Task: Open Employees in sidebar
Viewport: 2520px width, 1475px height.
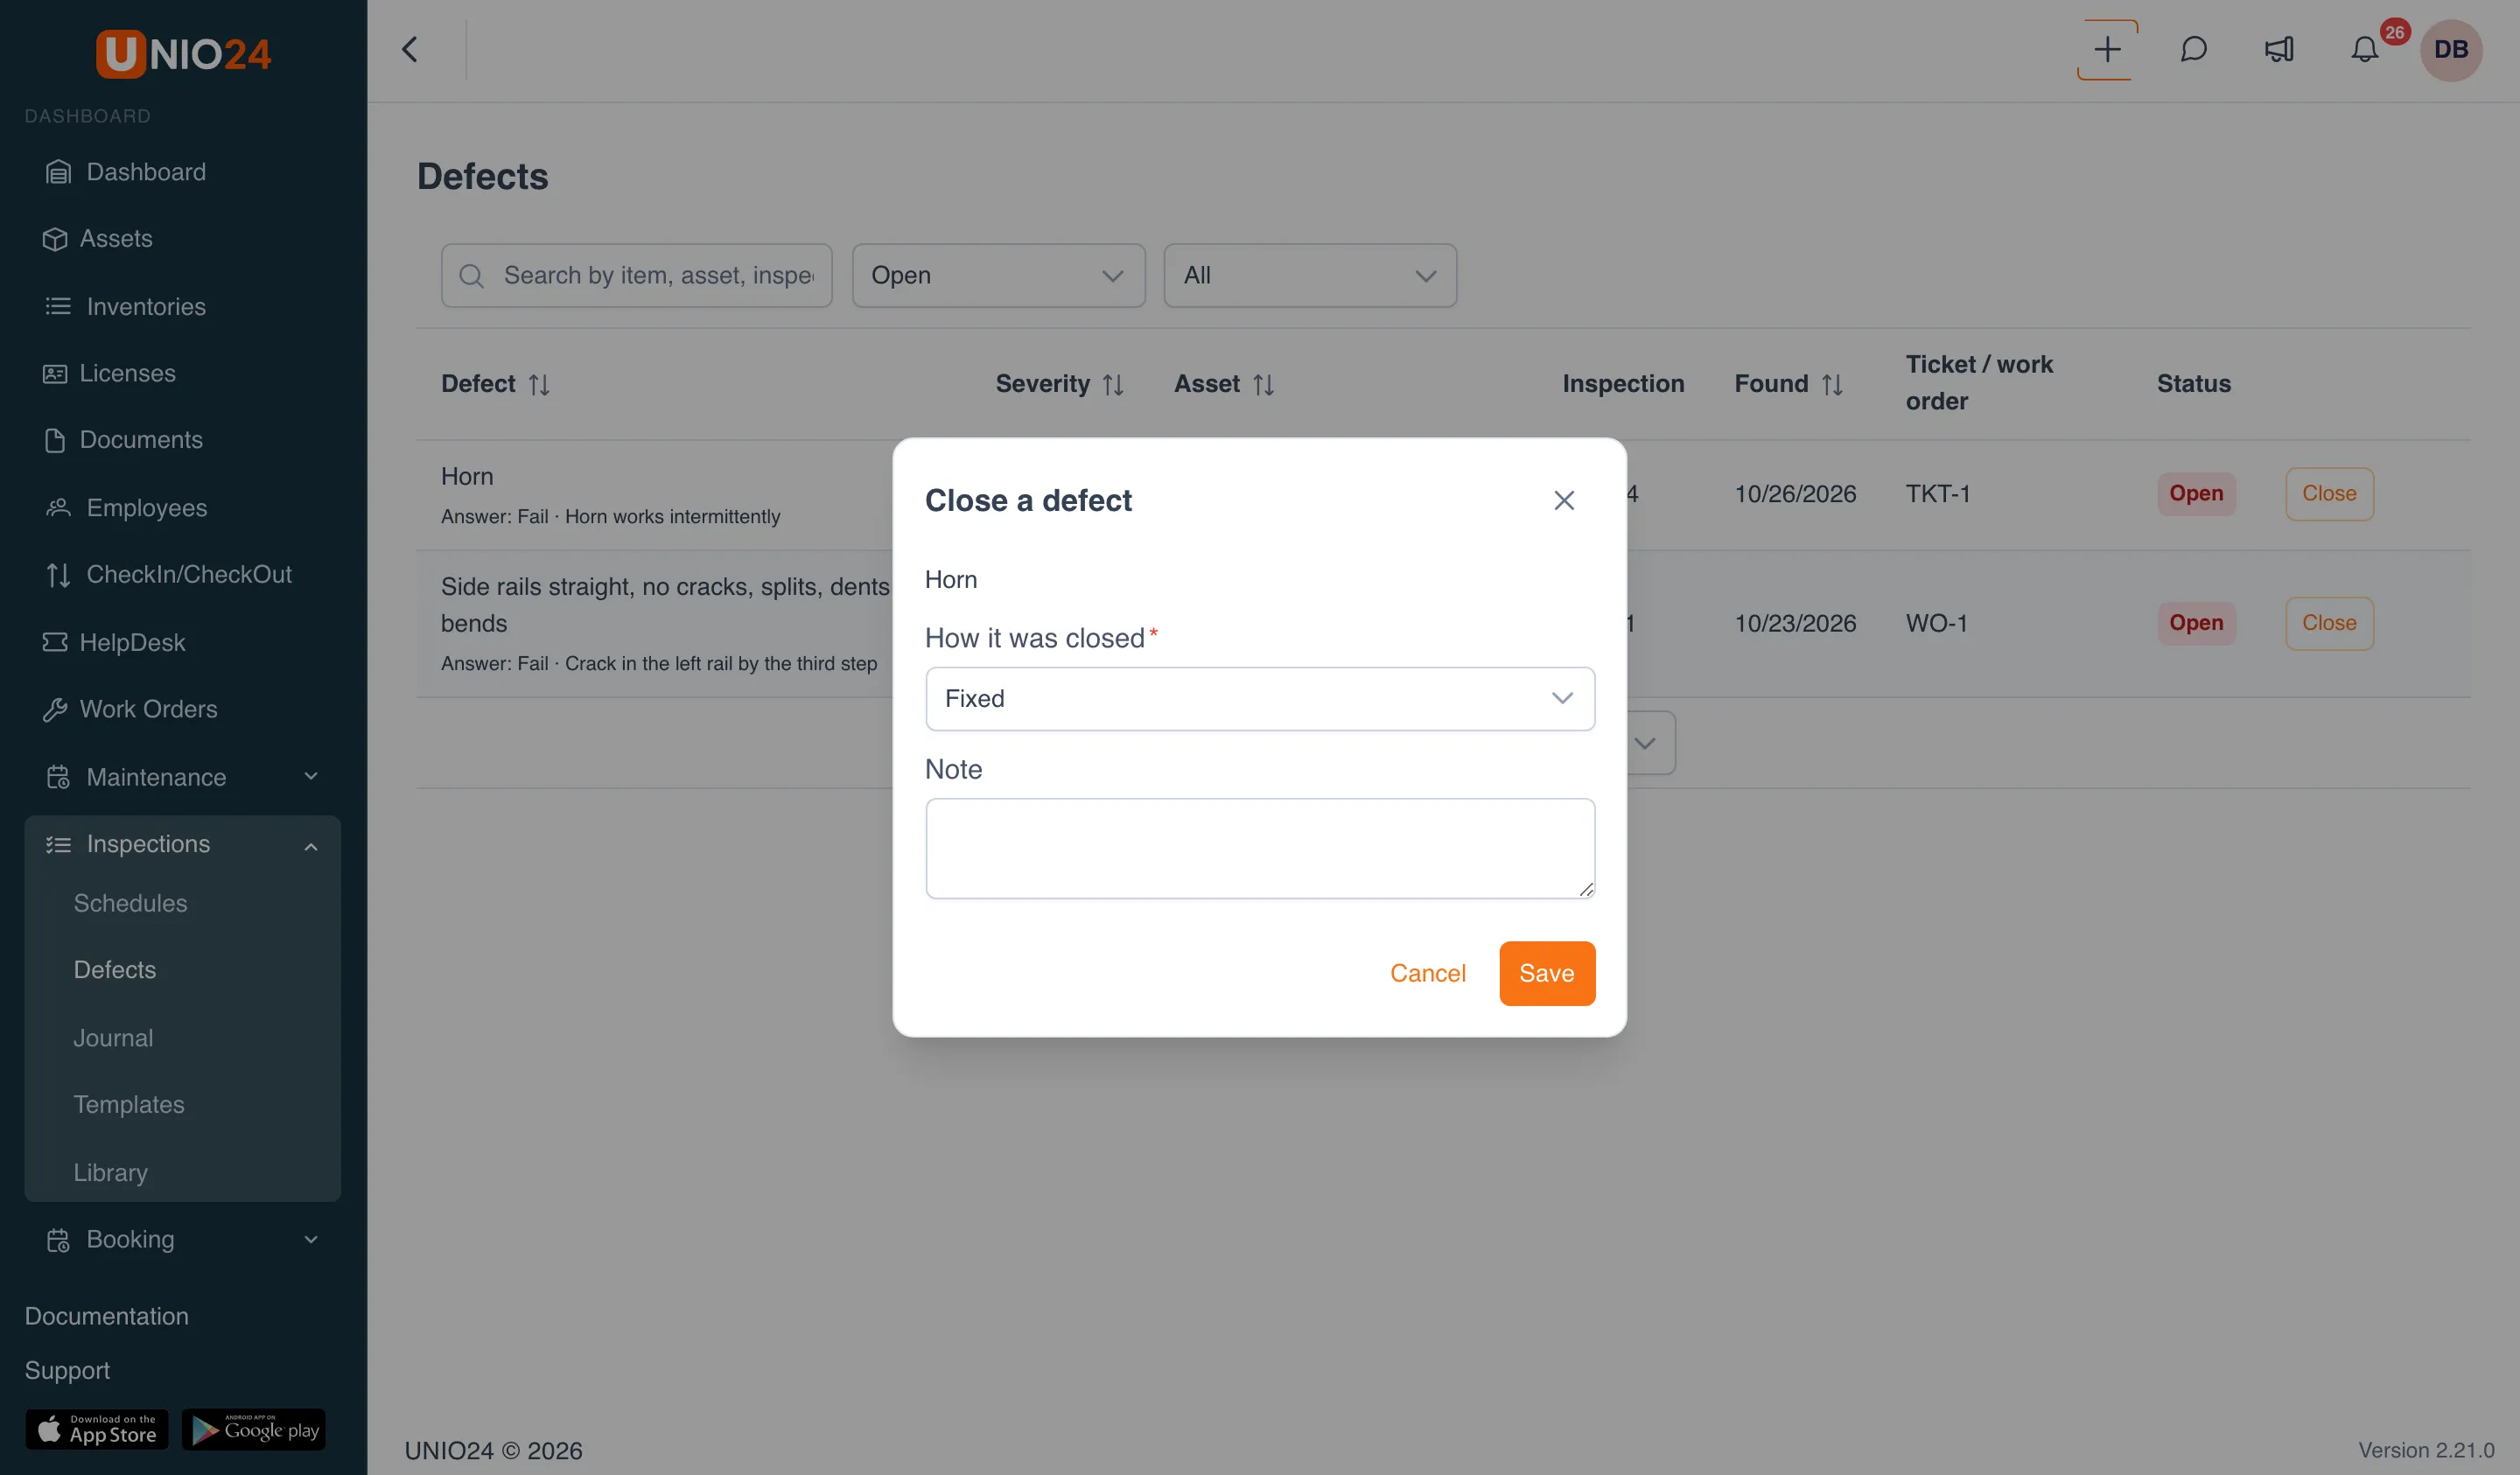Action: pyautogui.click(x=126, y=508)
